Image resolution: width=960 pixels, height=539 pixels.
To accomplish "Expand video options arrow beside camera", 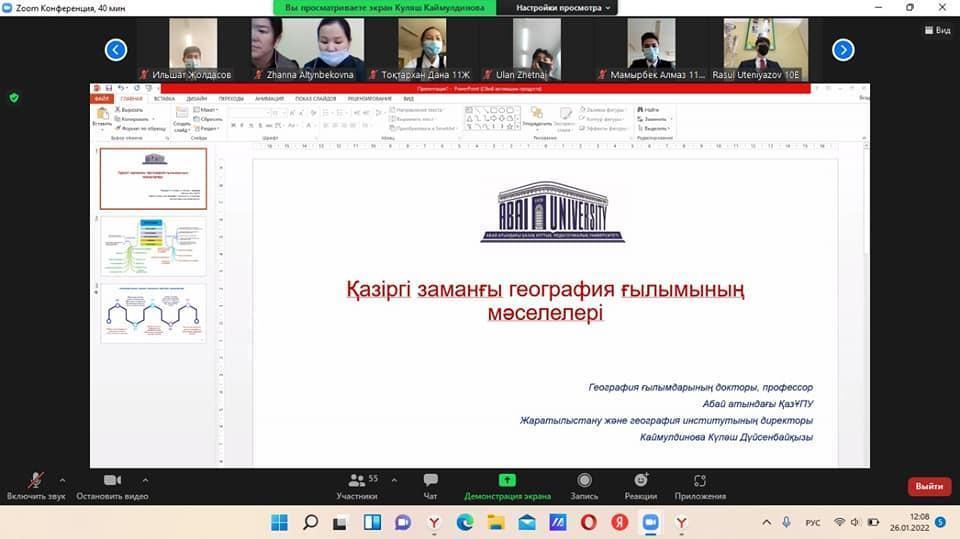I will [145, 480].
